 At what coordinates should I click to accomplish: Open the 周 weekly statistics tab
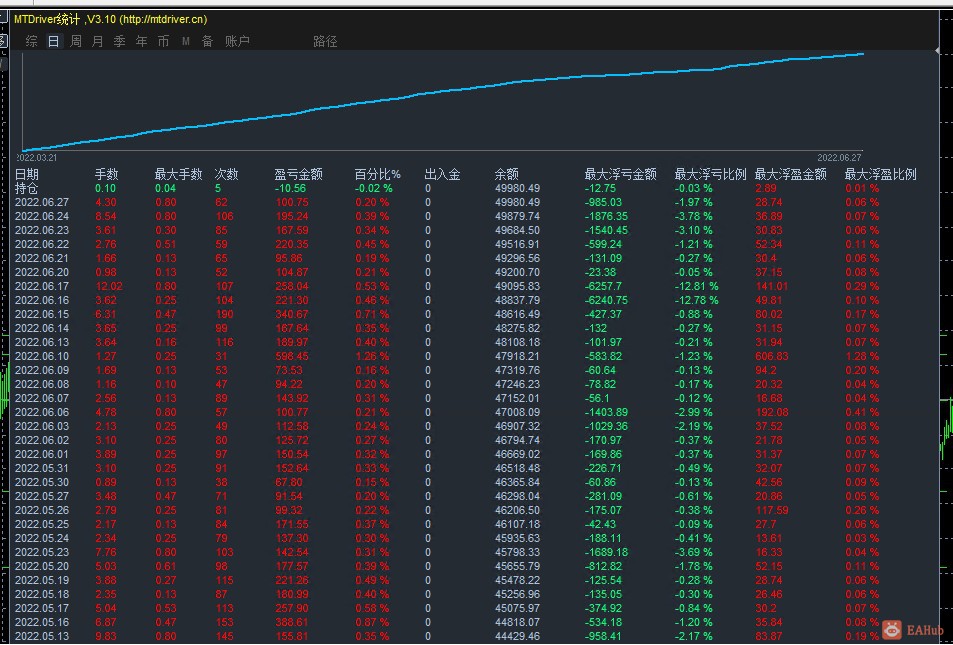[x=76, y=41]
